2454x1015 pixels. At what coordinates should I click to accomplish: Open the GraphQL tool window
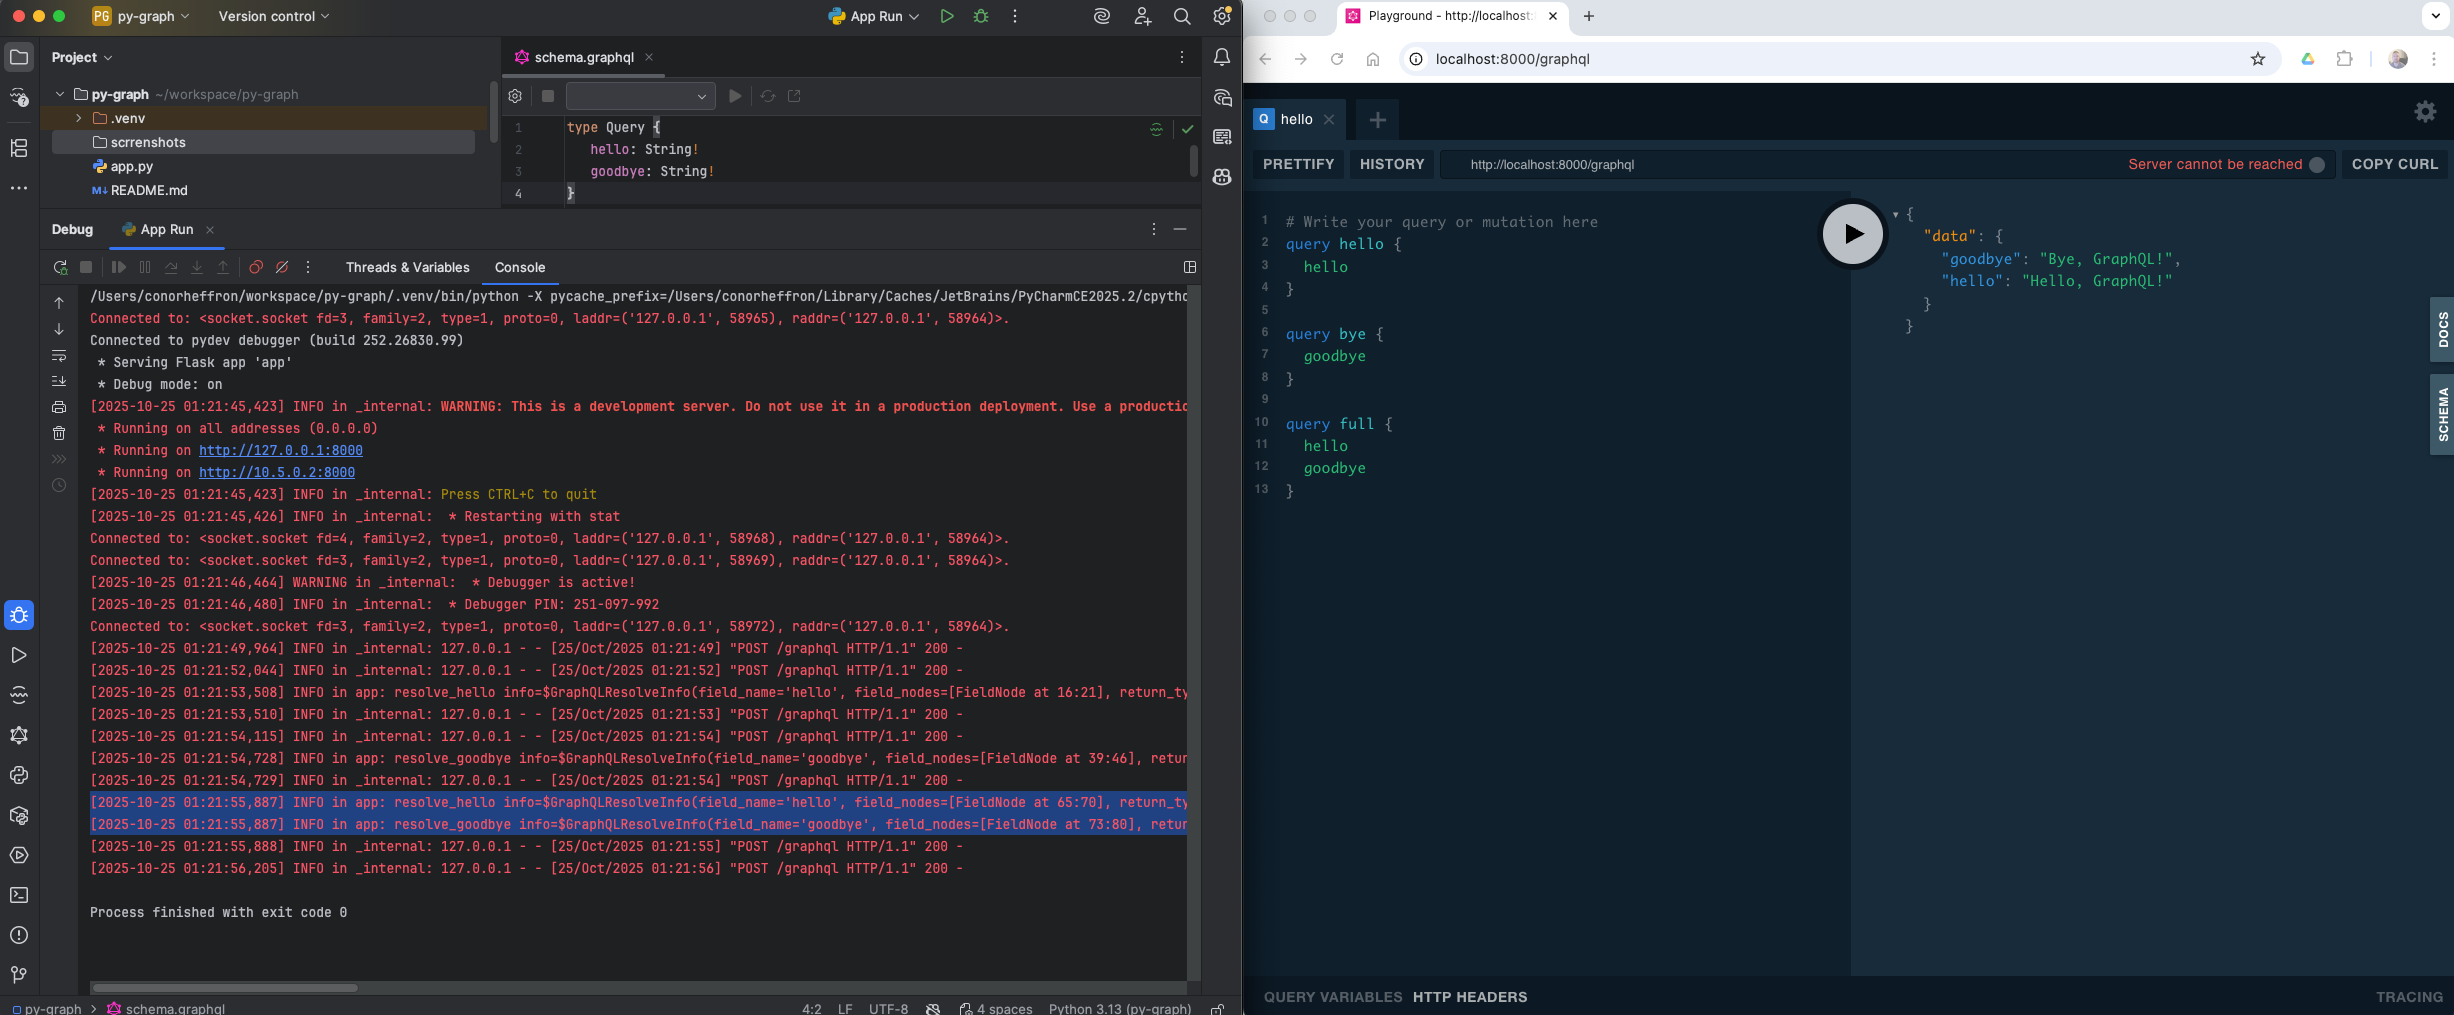(18, 735)
